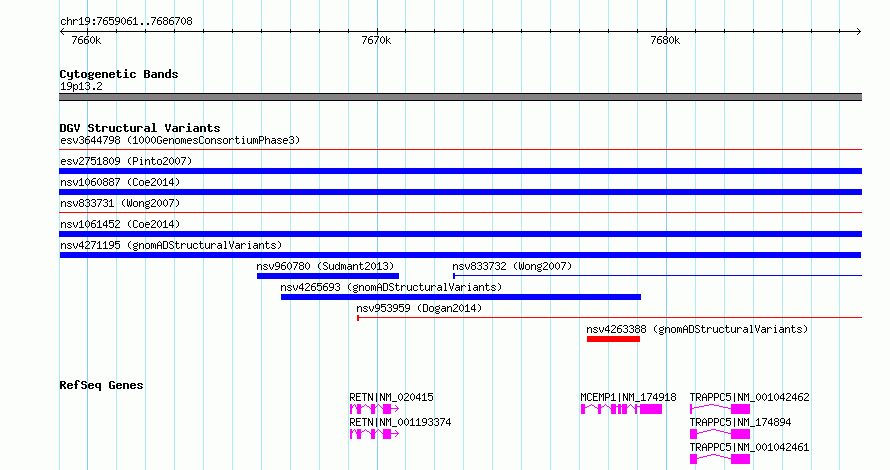Viewport: 890px width, 470px height.
Task: Click the nsv833731 (Wong2007) red line
Action: point(460,213)
